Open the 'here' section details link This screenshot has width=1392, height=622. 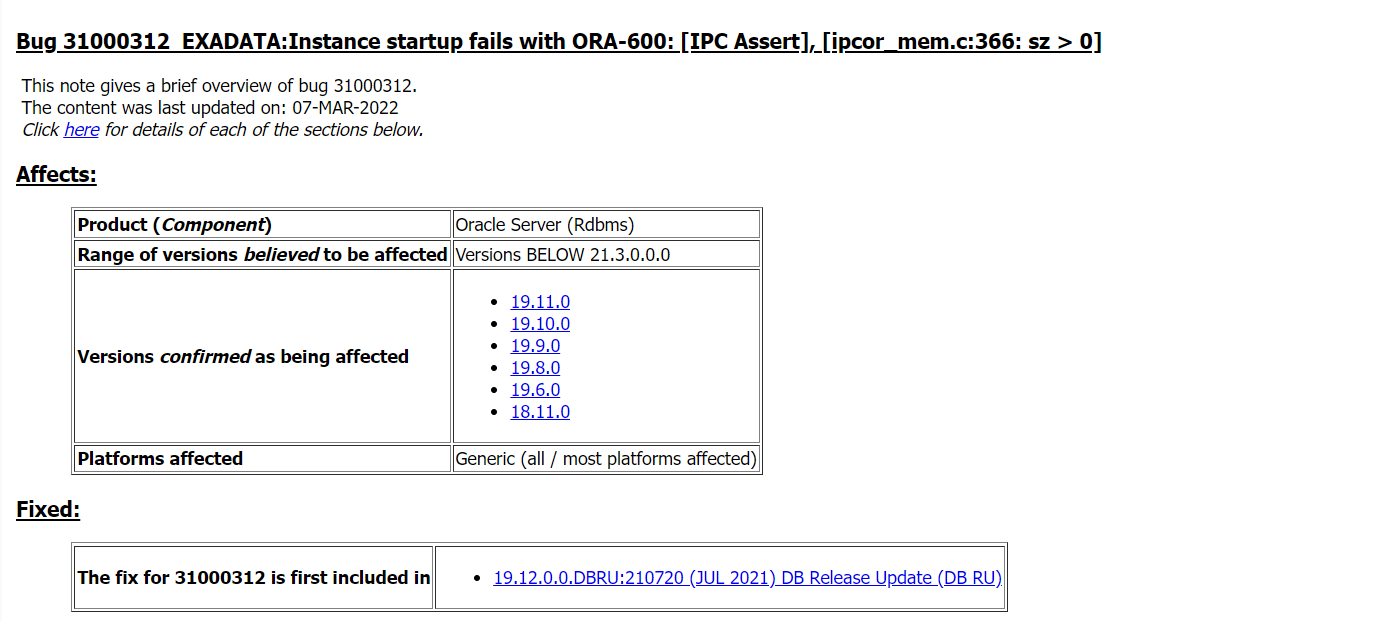pos(81,130)
